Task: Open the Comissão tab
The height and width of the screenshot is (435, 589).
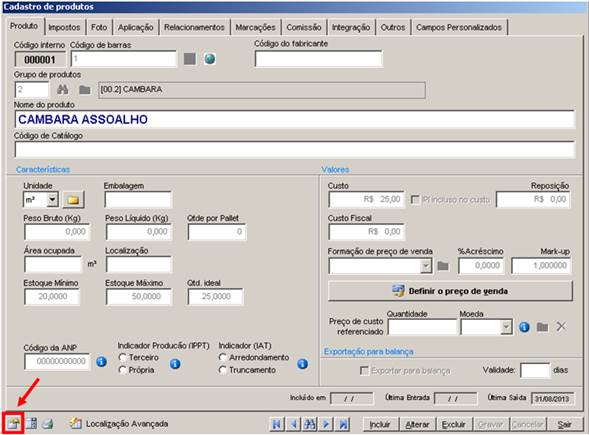Action: (304, 27)
